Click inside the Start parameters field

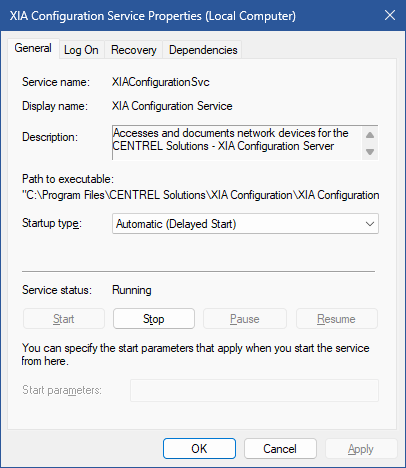pyautogui.click(x=254, y=390)
